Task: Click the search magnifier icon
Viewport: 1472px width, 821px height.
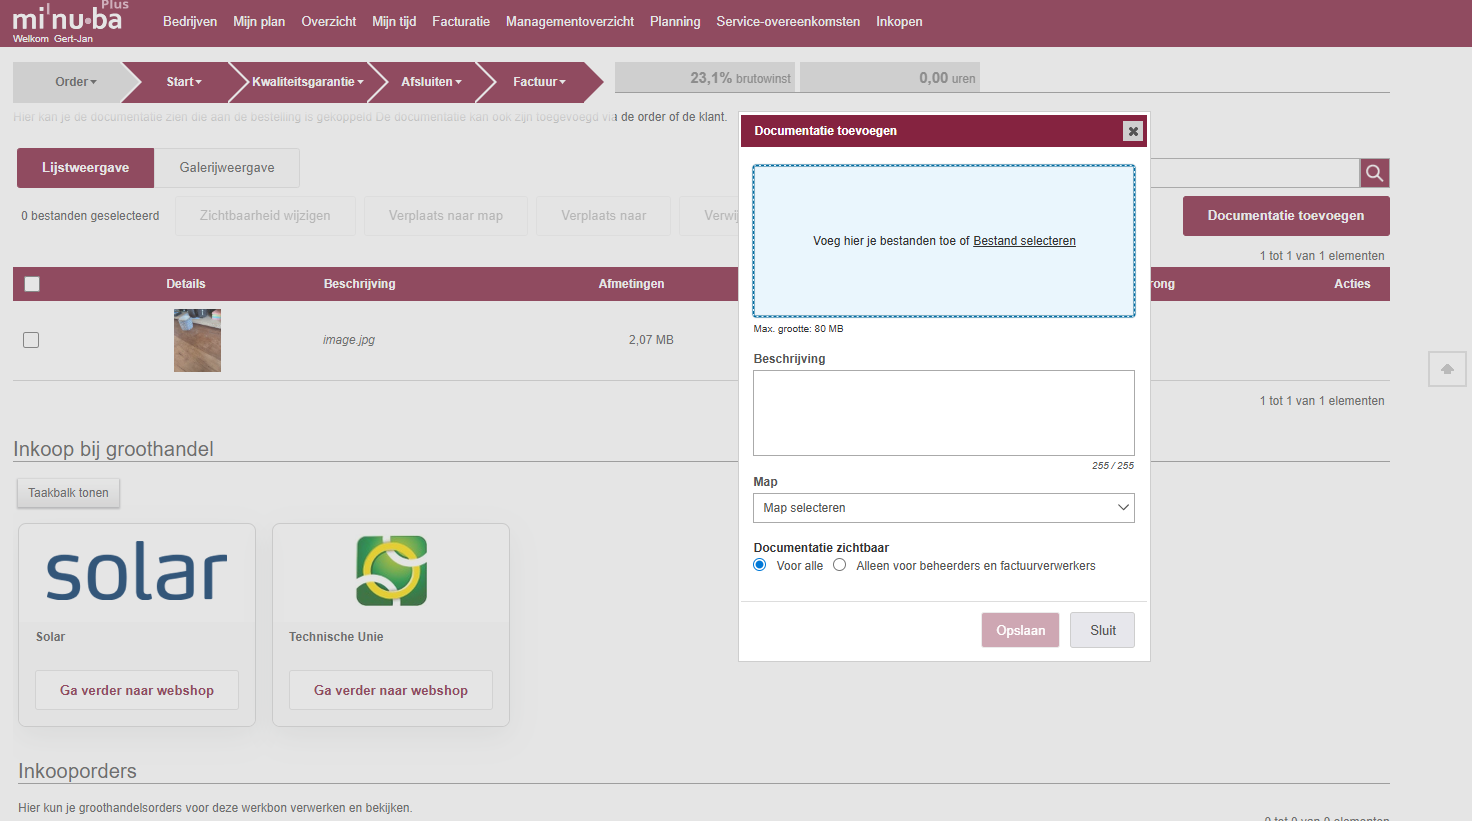Action: pyautogui.click(x=1374, y=173)
